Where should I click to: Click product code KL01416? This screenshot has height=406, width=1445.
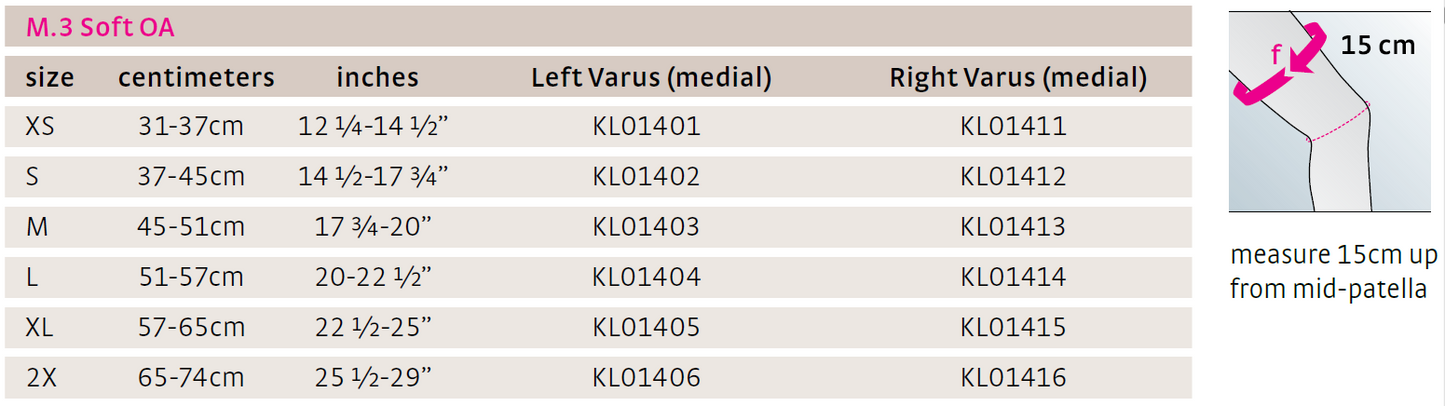click(x=1013, y=378)
